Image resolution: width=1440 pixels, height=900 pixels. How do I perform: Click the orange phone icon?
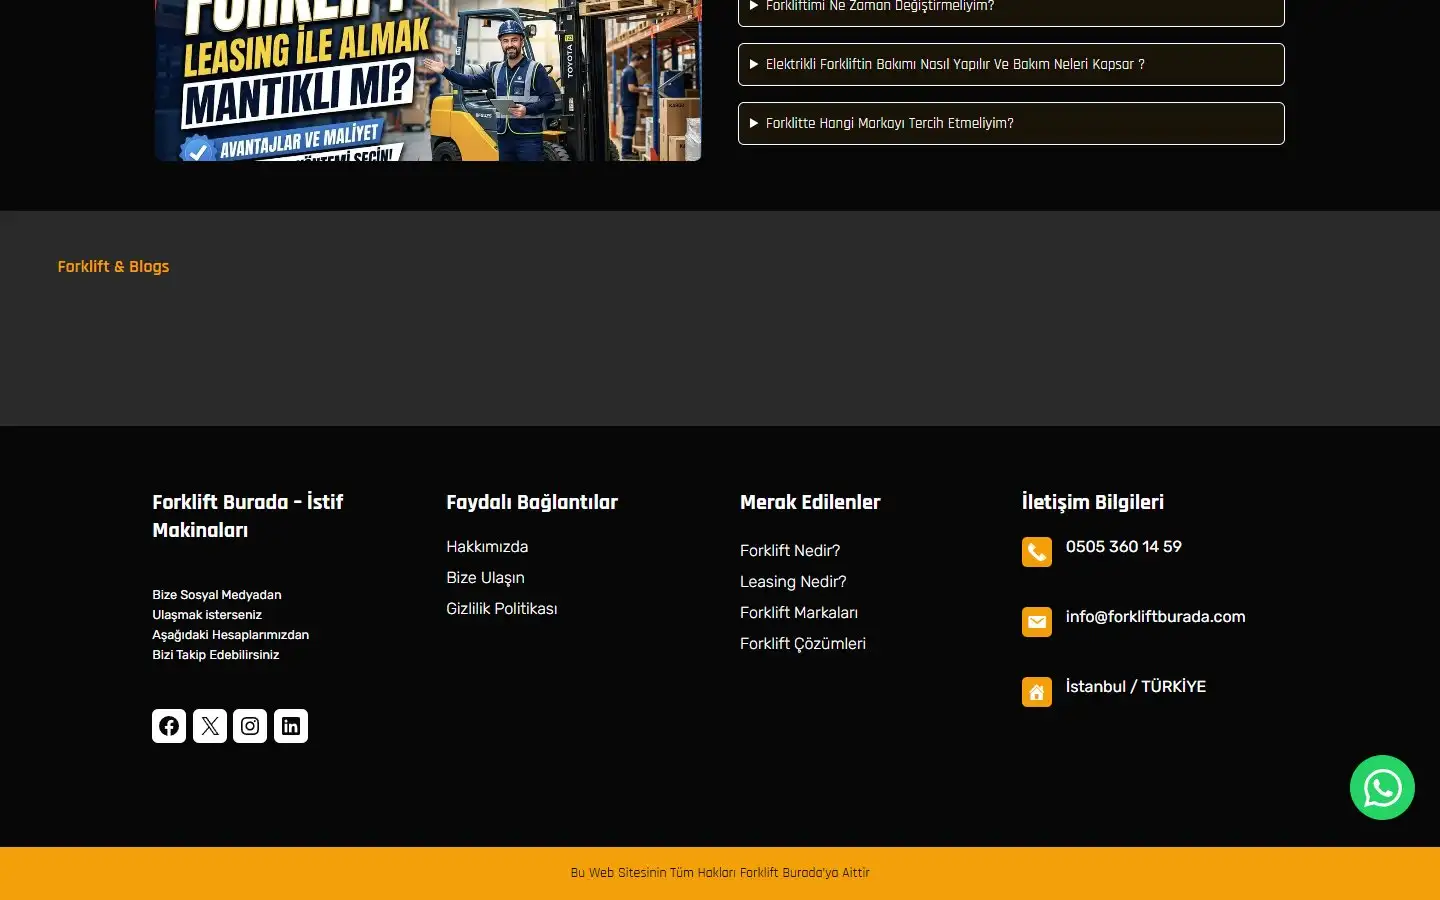coord(1037,552)
